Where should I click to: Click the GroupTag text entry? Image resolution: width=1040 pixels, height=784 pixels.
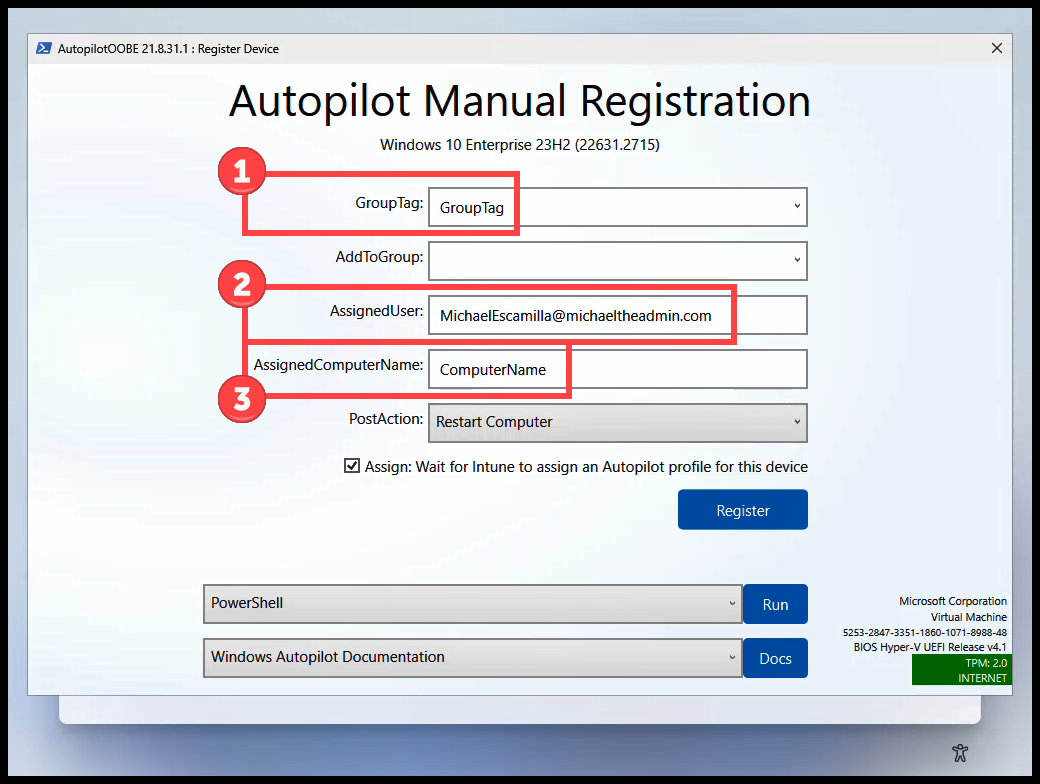pyautogui.click(x=600, y=208)
